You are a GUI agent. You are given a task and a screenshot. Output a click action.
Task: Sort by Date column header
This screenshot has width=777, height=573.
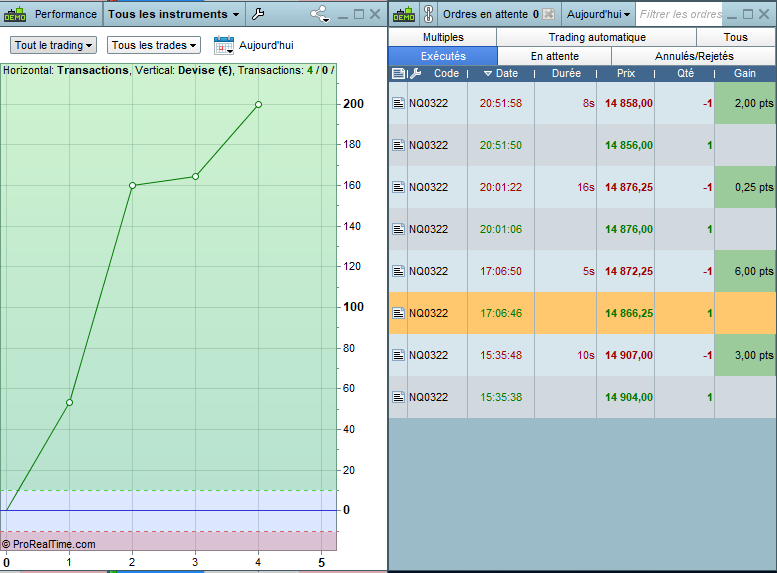click(x=501, y=73)
